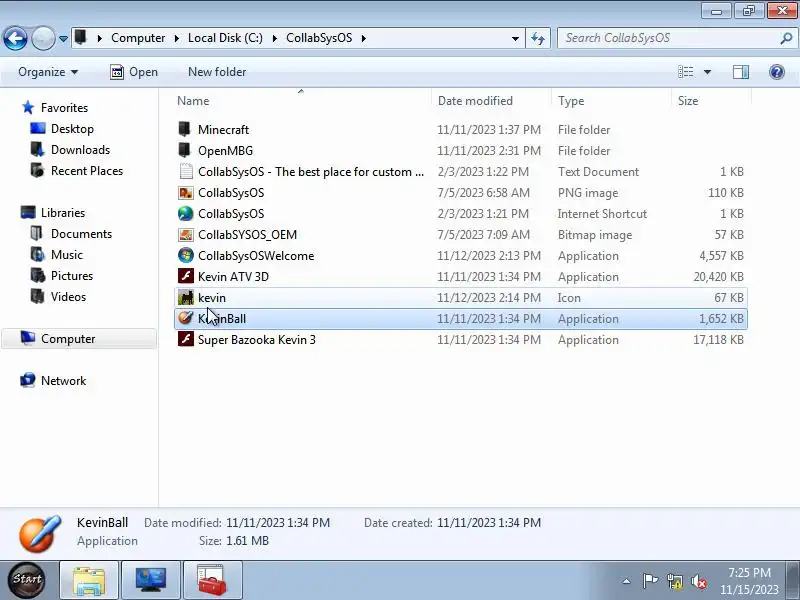Sort by the Name column header
800x600 pixels.
(x=193, y=101)
